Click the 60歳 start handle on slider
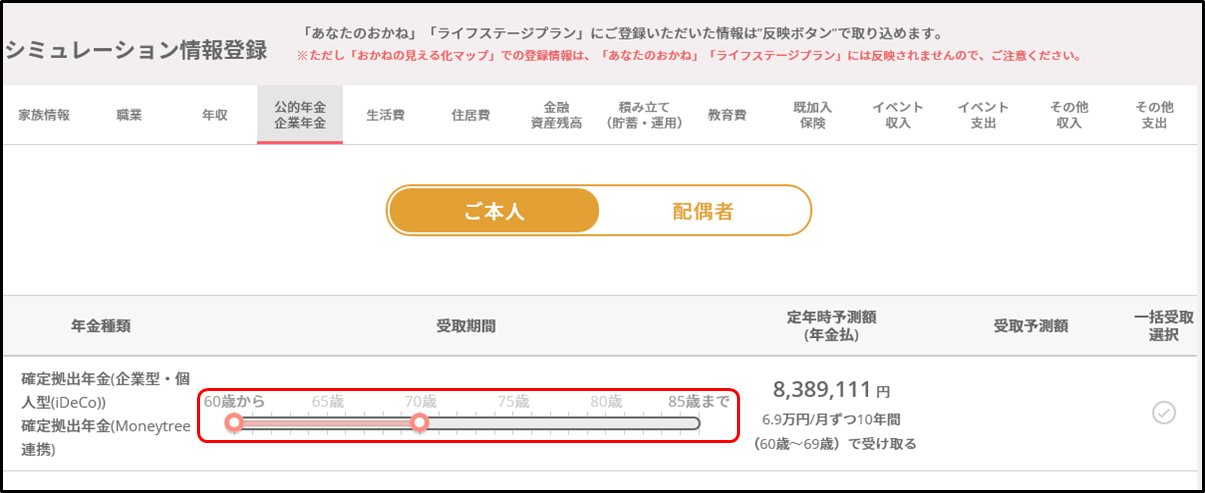1205x493 pixels. pyautogui.click(x=234, y=423)
